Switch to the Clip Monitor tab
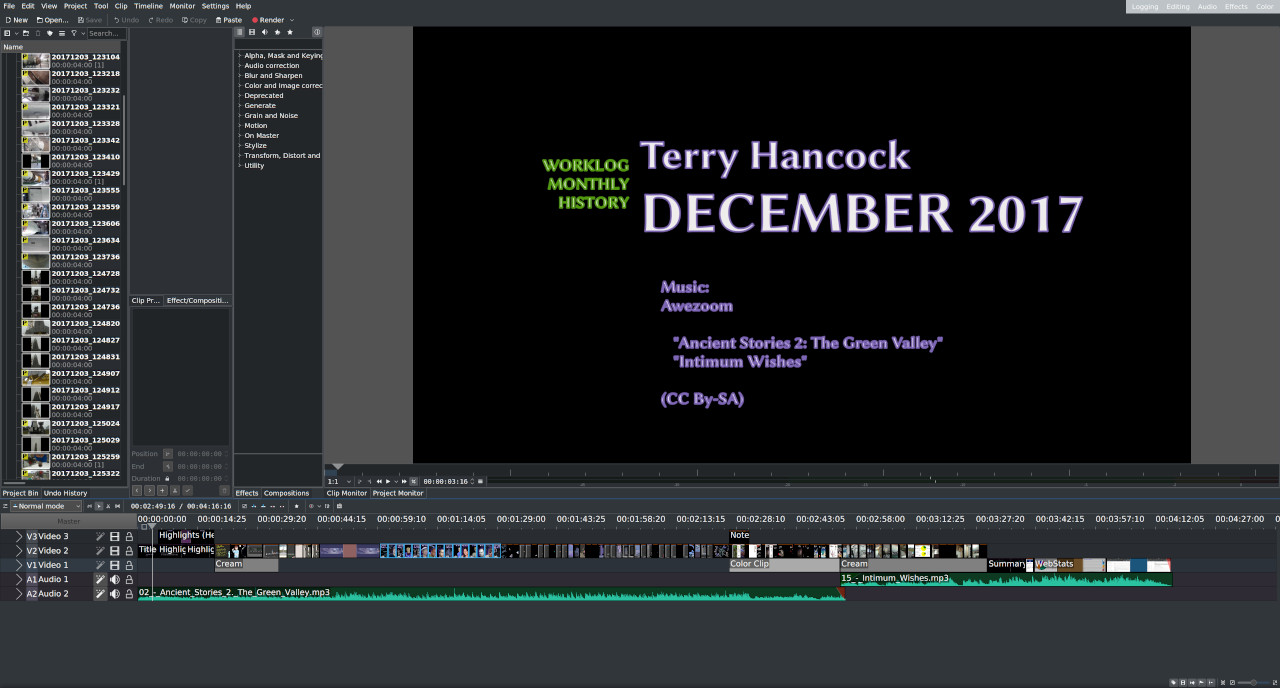This screenshot has width=1280, height=688. tap(346, 493)
